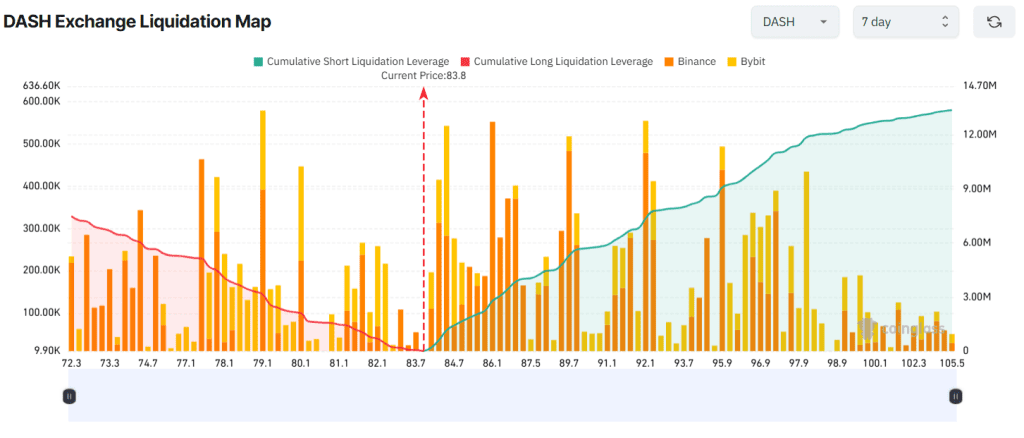Image resolution: width=1024 pixels, height=438 pixels.
Task: Click the 83.7 x-axis label
Action: (x=416, y=363)
